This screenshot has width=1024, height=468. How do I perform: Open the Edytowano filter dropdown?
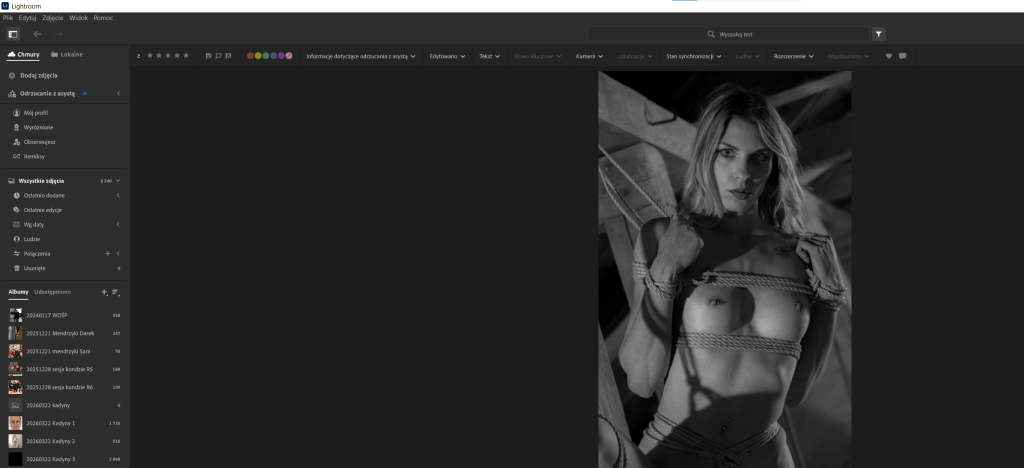(447, 56)
